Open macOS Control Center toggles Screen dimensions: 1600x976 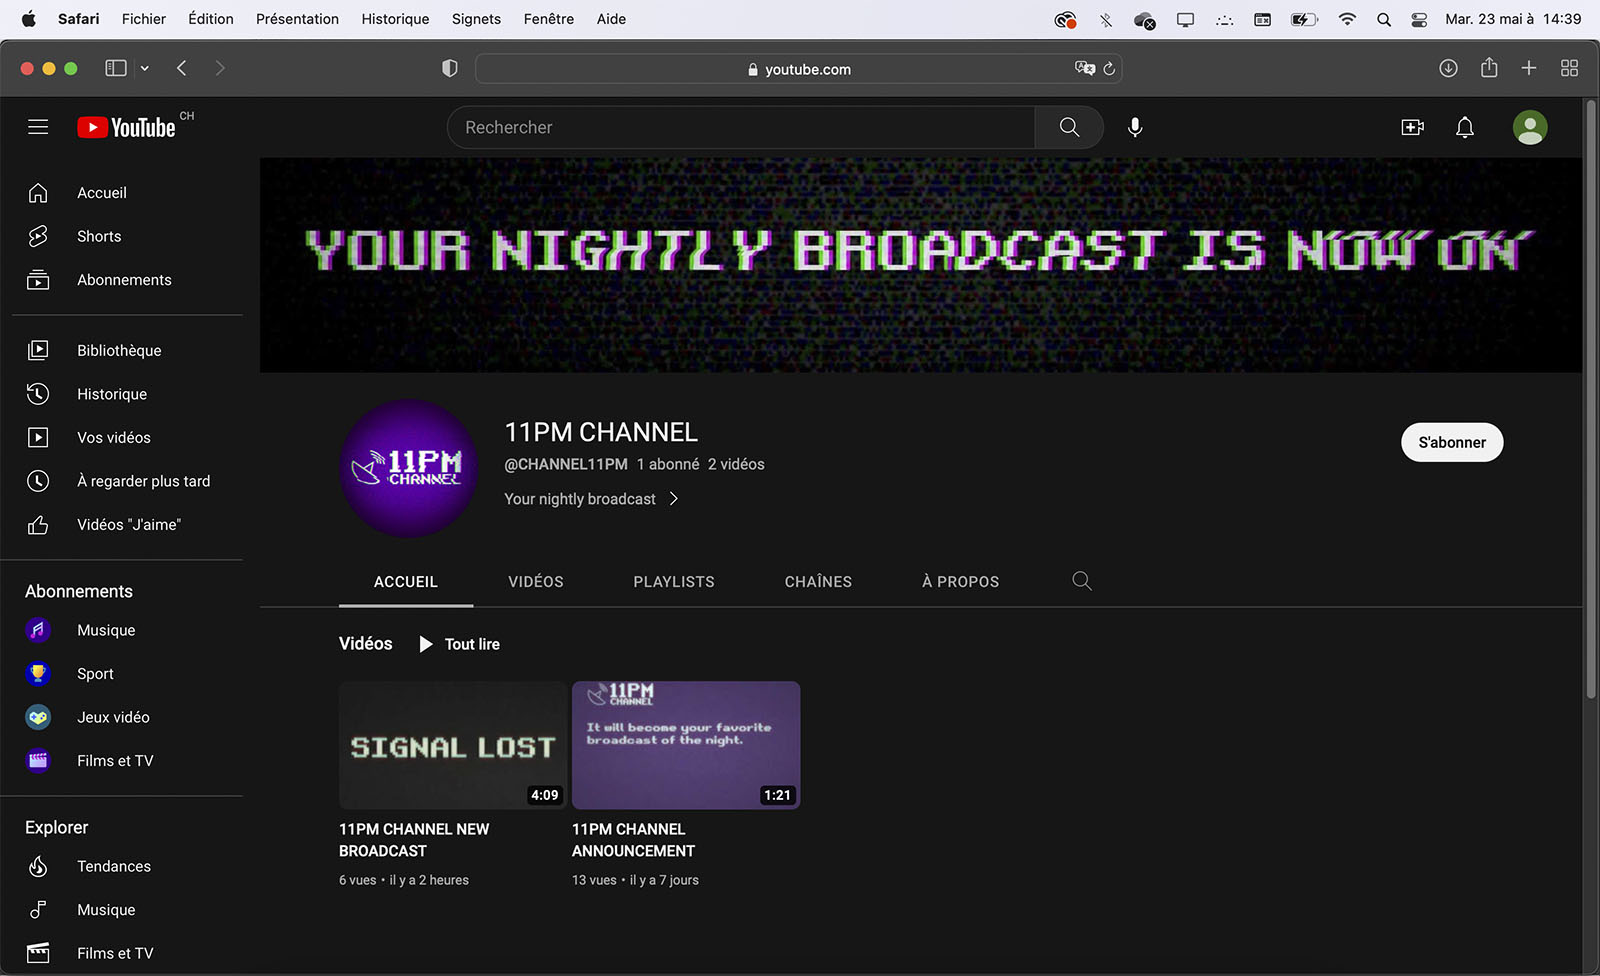(1419, 19)
